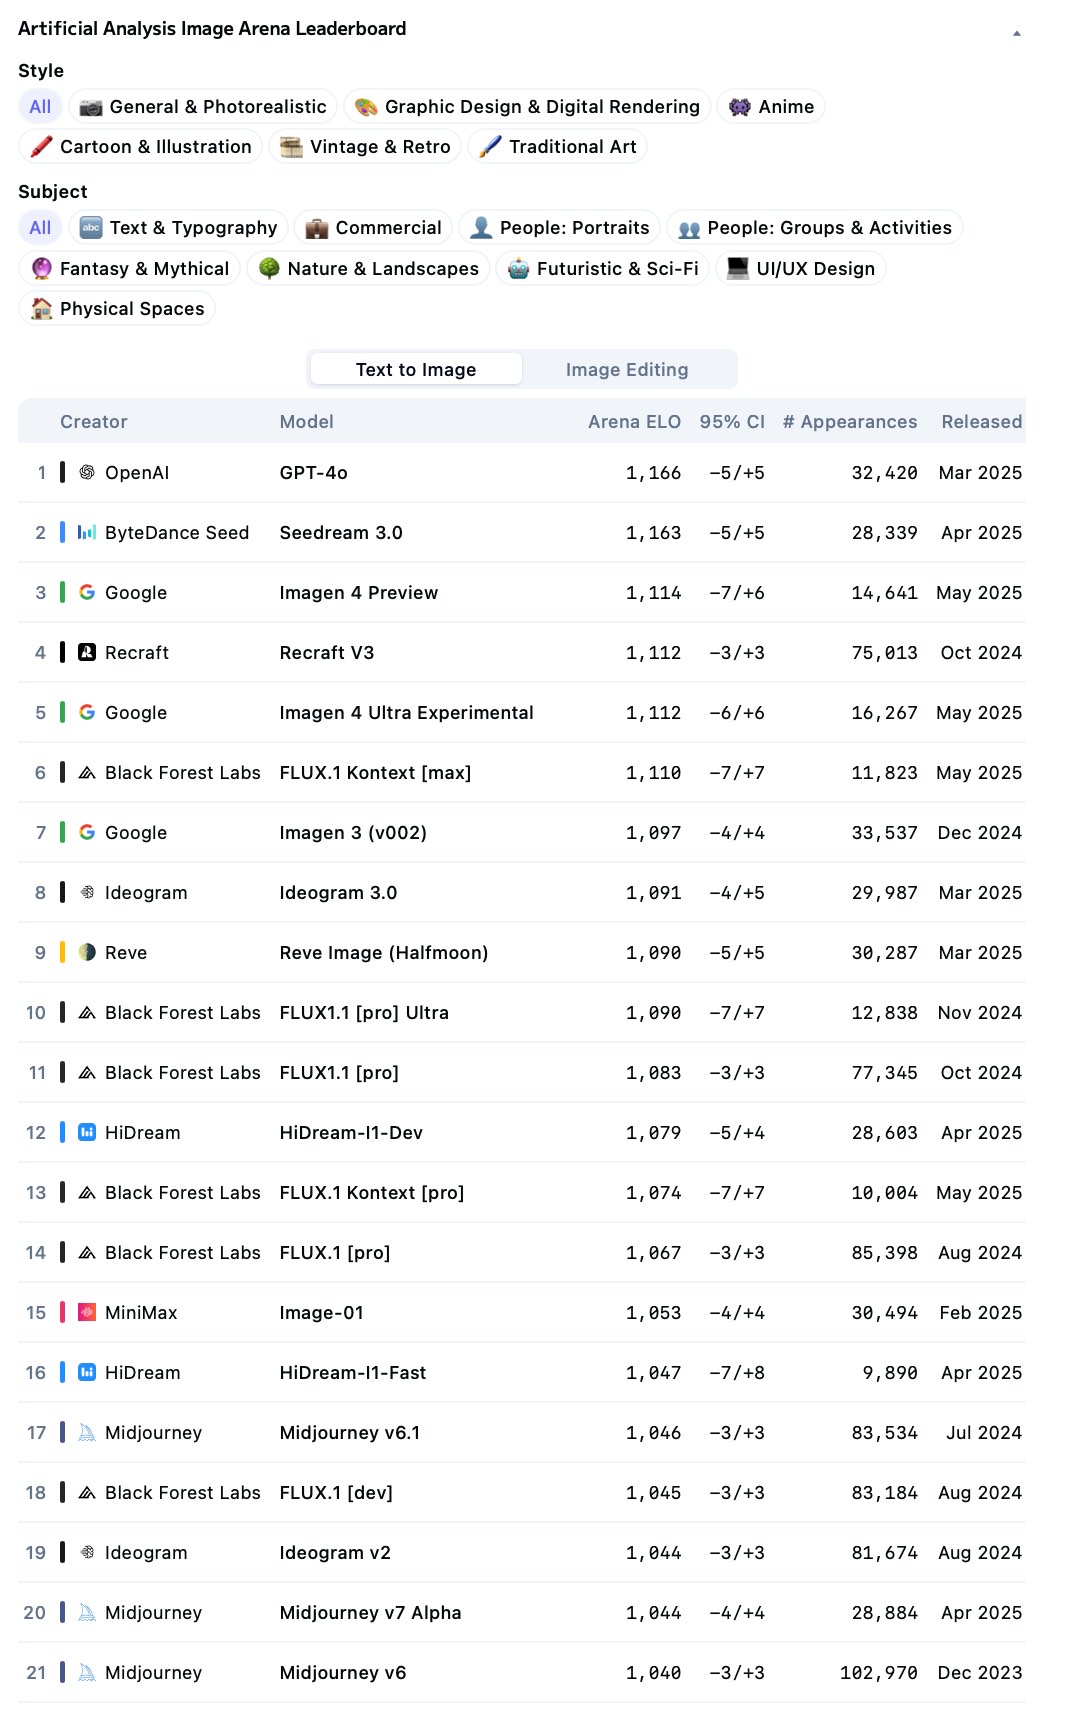
Task: Sort by the Arena ELO column
Action: 634,422
